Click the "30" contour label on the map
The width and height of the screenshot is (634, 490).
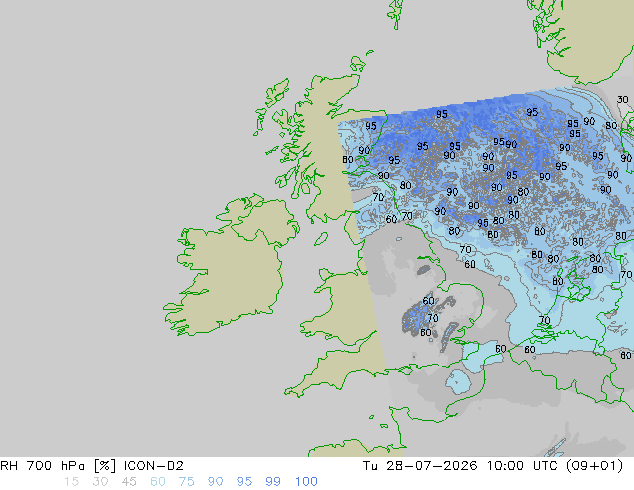[x=623, y=99]
